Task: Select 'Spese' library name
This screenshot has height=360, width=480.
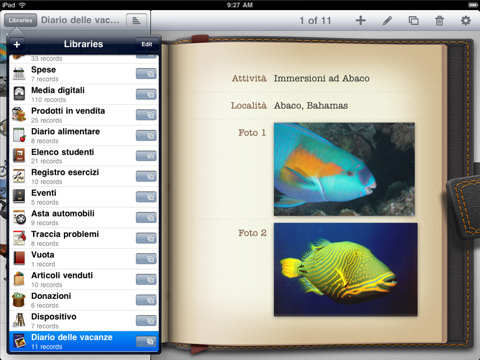Action: (x=43, y=70)
